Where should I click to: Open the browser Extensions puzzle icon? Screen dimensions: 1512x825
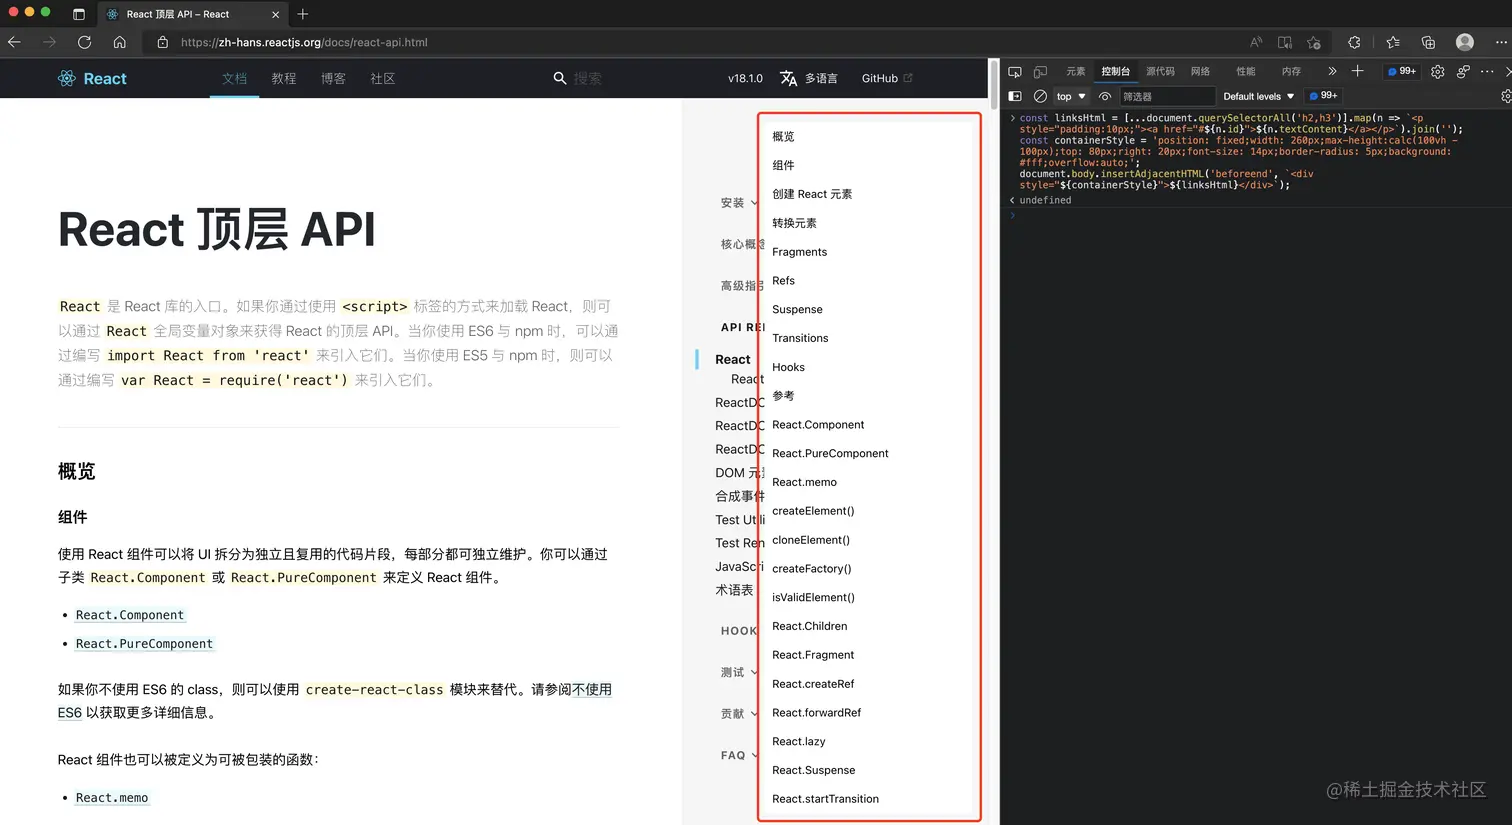tap(1354, 42)
